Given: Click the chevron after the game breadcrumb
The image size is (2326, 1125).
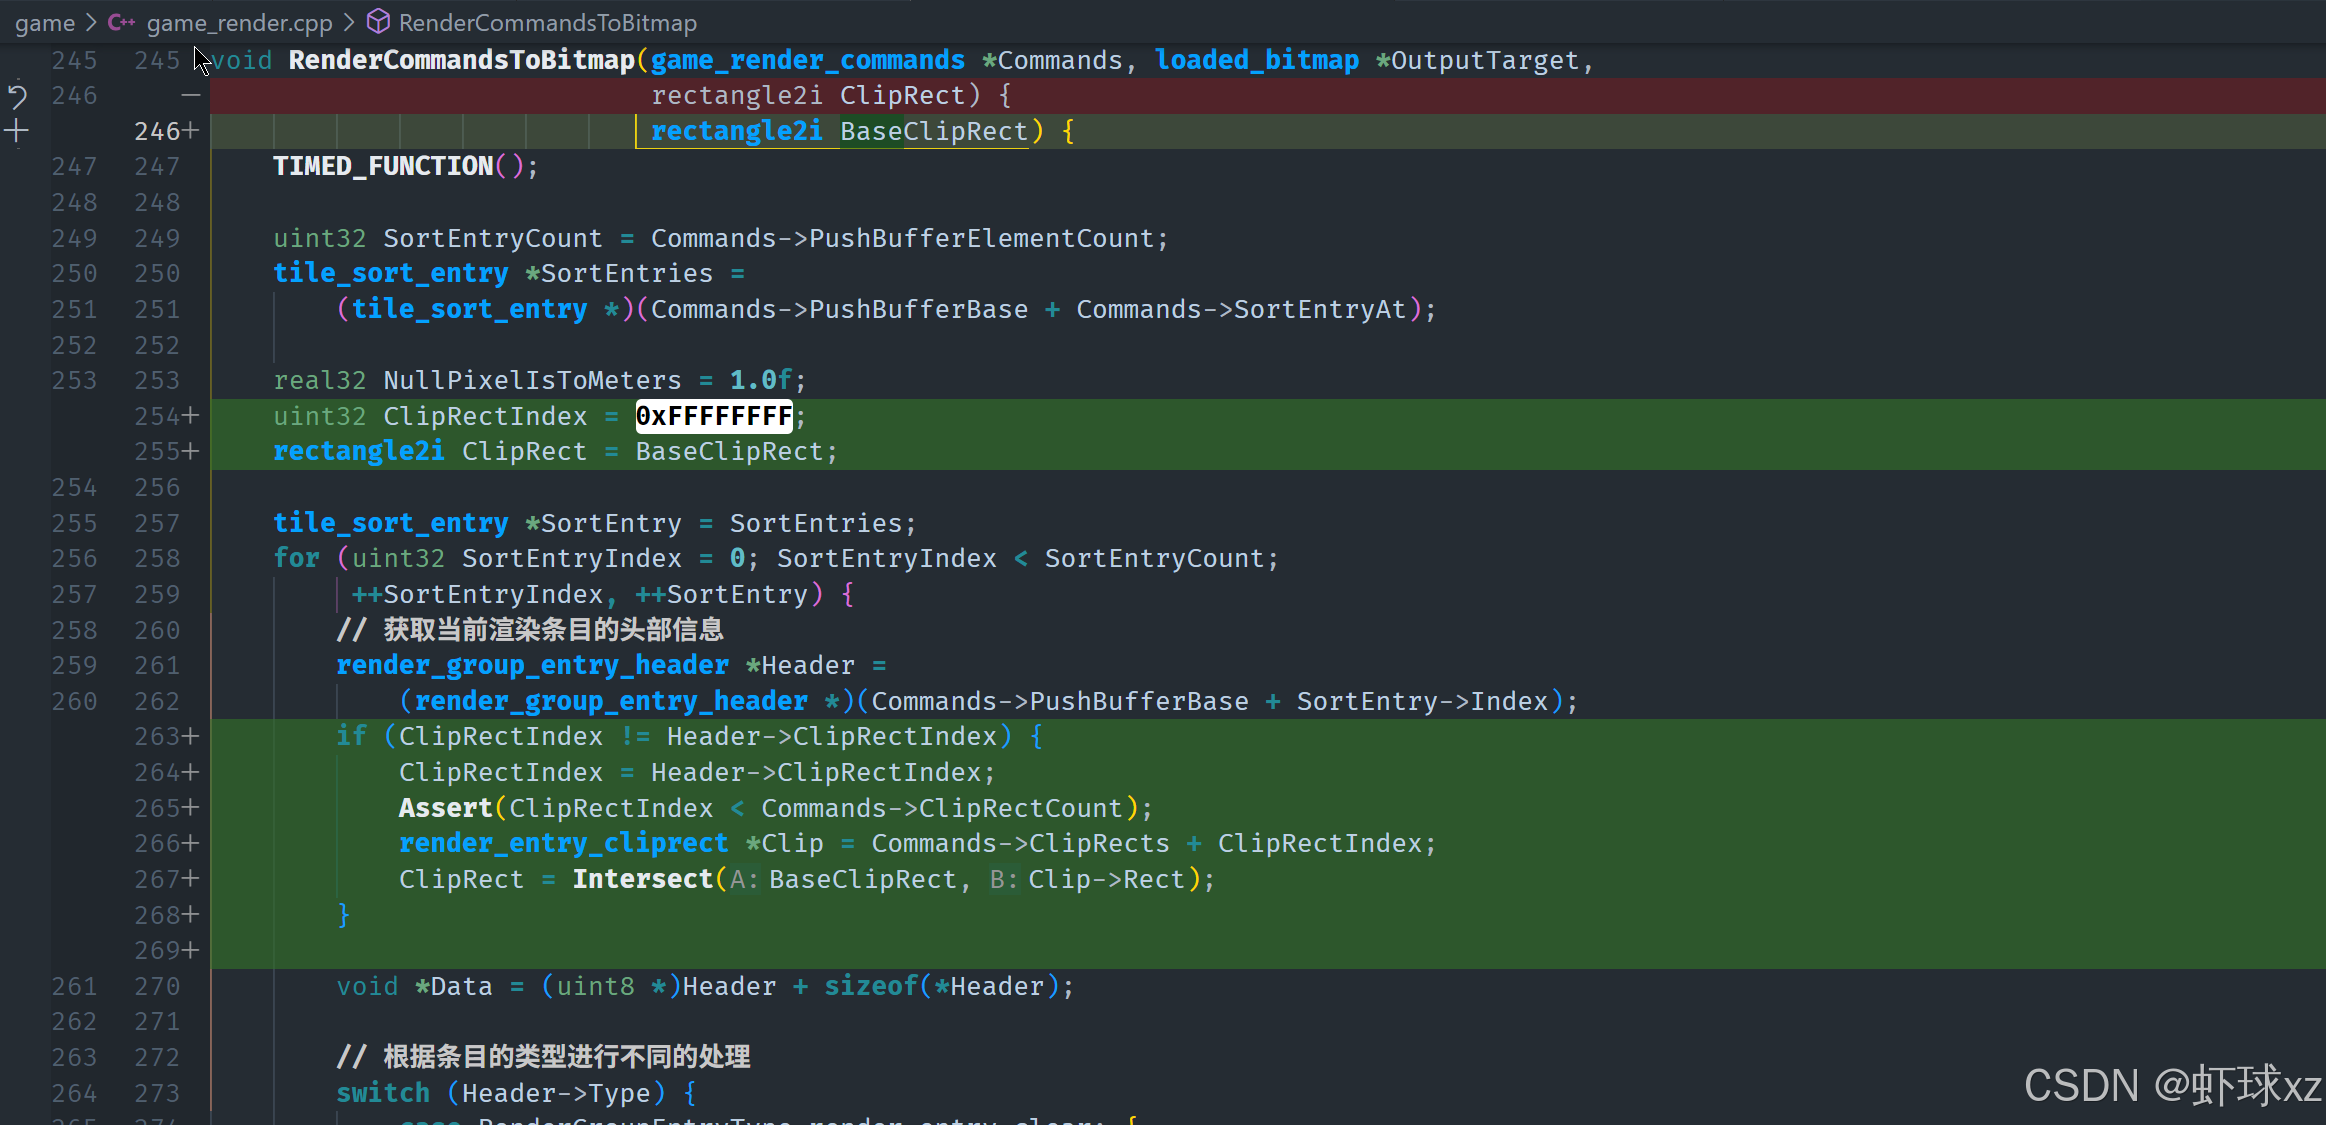Looking at the screenshot, I should [x=90, y=22].
